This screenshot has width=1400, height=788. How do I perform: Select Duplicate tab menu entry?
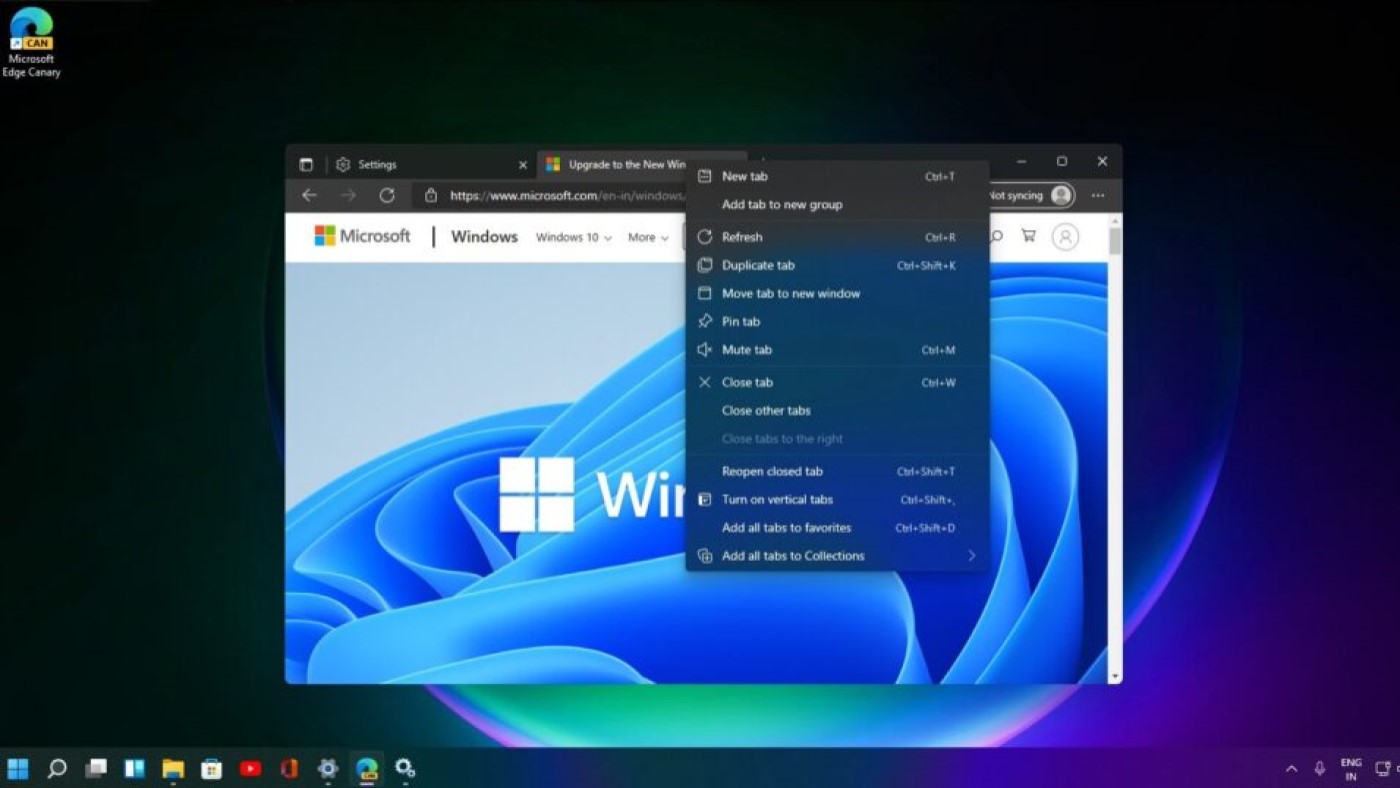click(837, 265)
